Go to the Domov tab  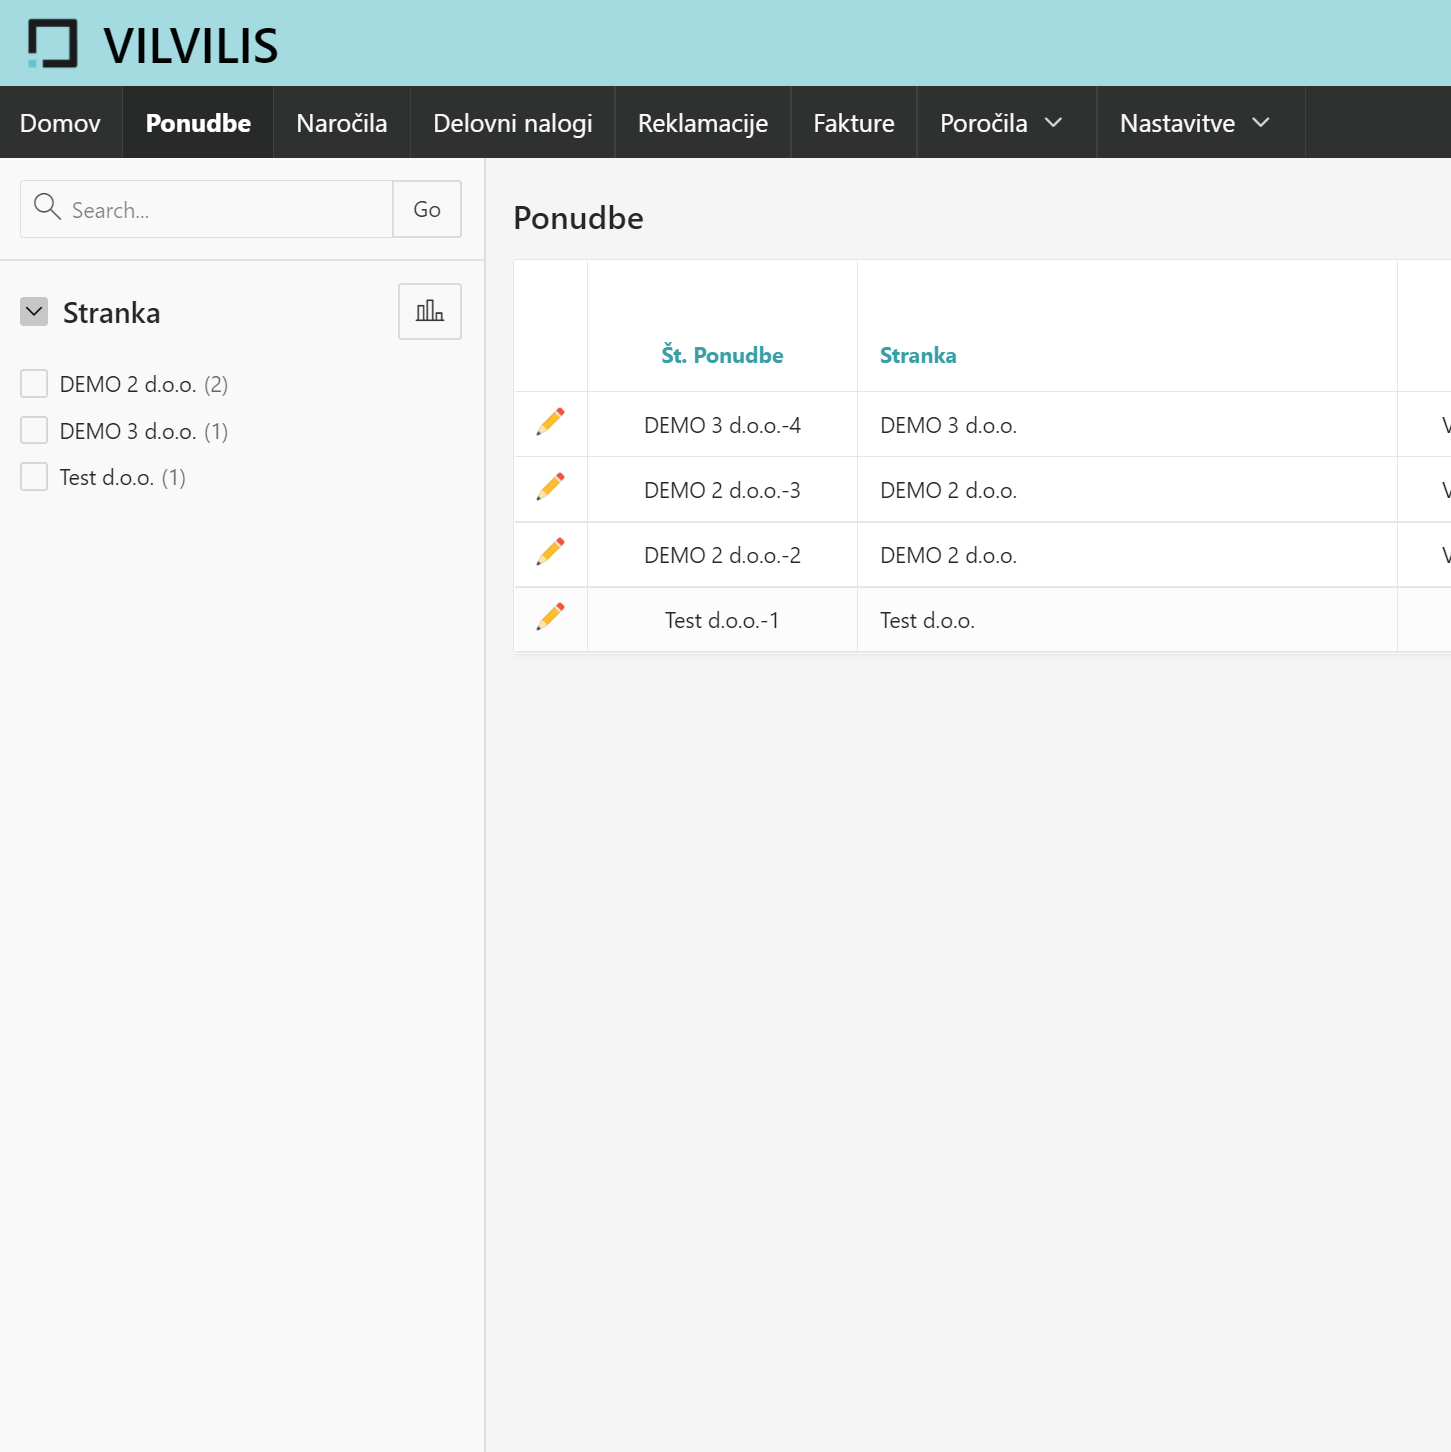pos(60,123)
